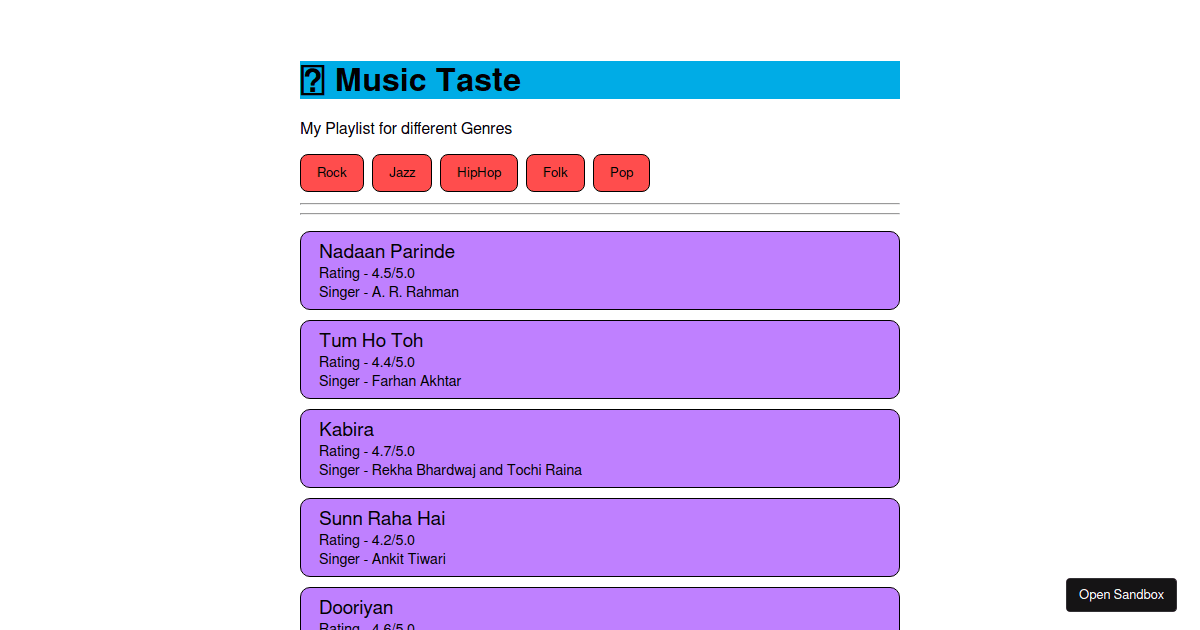Select the Sunn Raha Hai song entry
This screenshot has height=630, width=1200.
click(x=599, y=537)
